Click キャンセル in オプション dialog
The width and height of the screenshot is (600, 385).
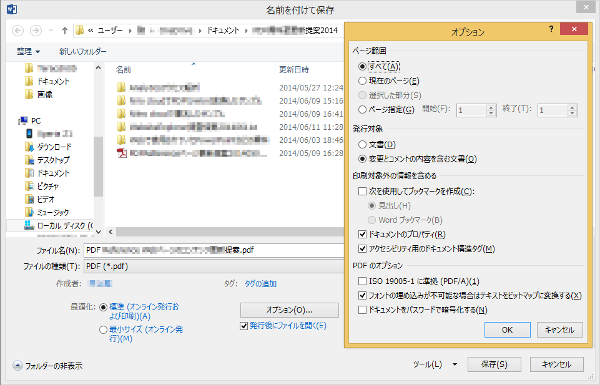[560, 330]
